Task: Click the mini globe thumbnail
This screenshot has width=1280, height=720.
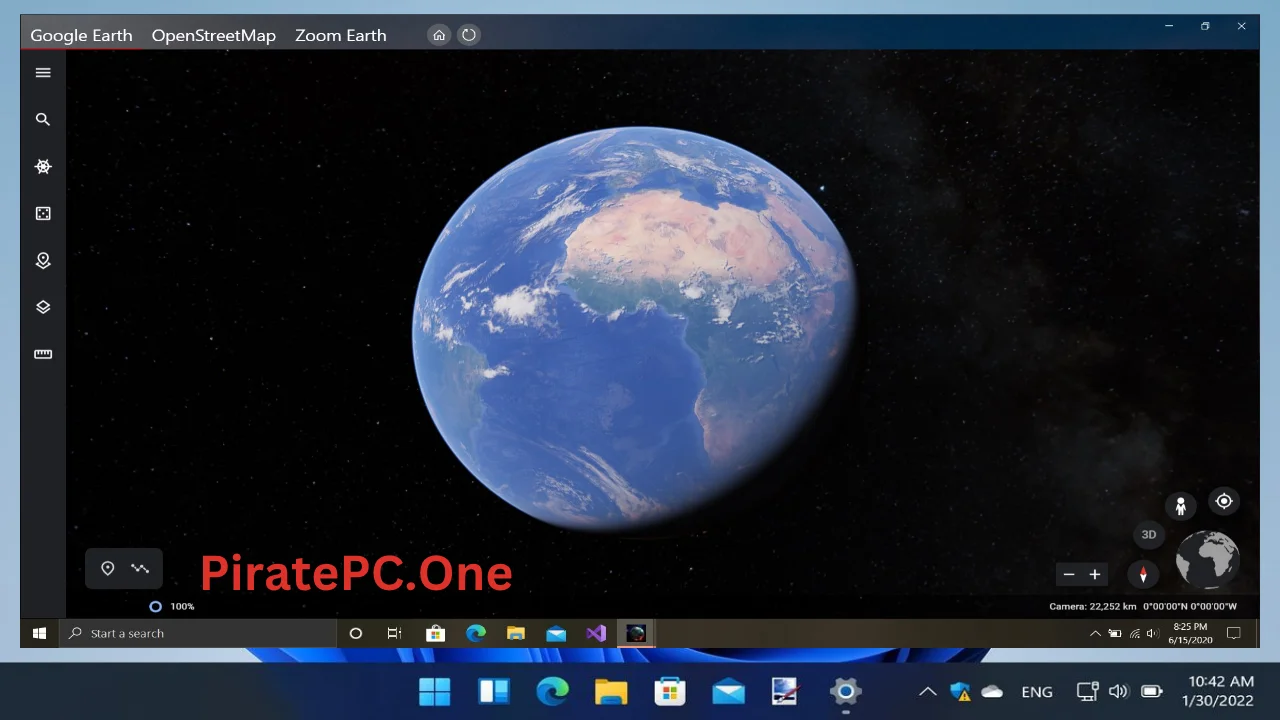Action: (1208, 559)
